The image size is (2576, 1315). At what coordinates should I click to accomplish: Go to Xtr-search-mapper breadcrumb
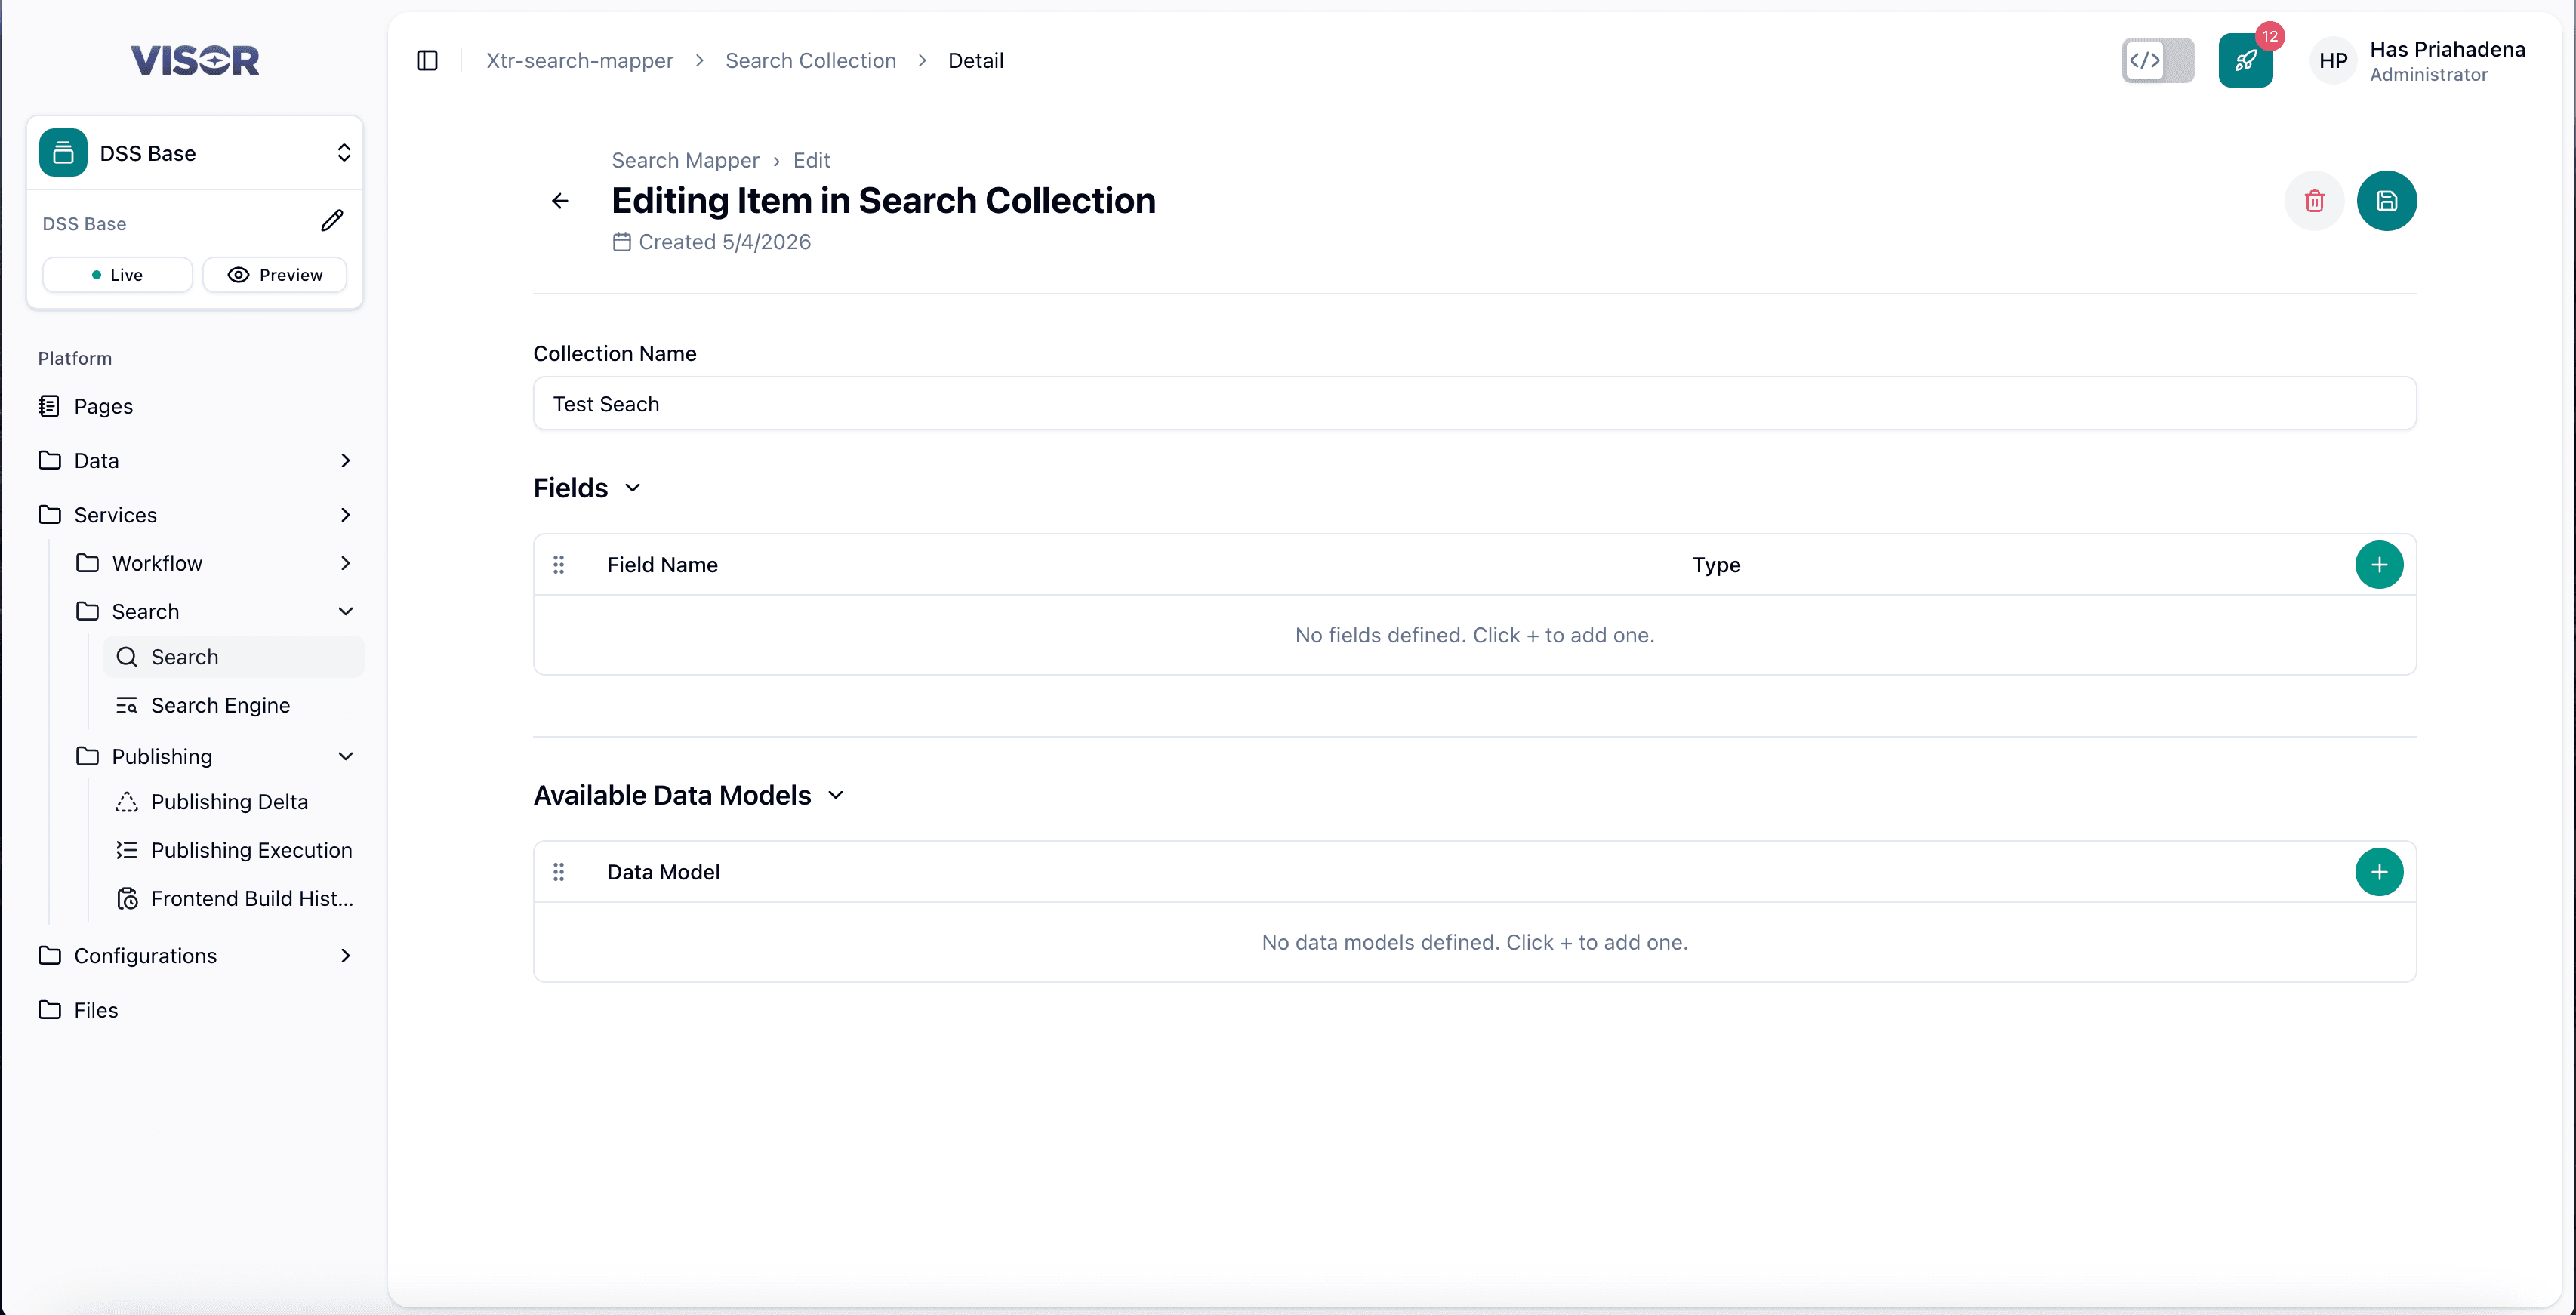click(580, 61)
